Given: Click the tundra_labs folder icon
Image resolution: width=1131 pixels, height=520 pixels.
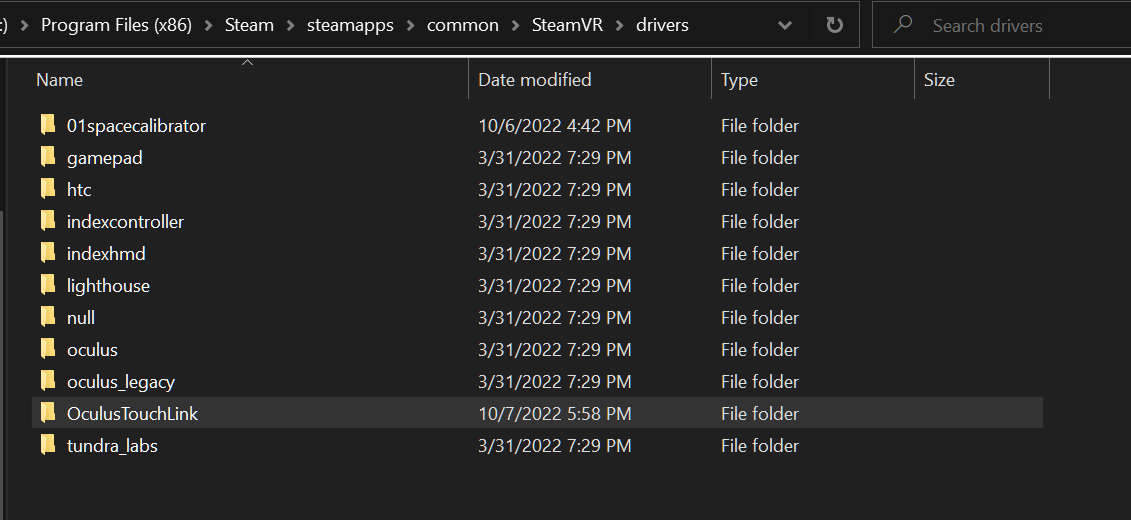Looking at the screenshot, I should click(47, 445).
